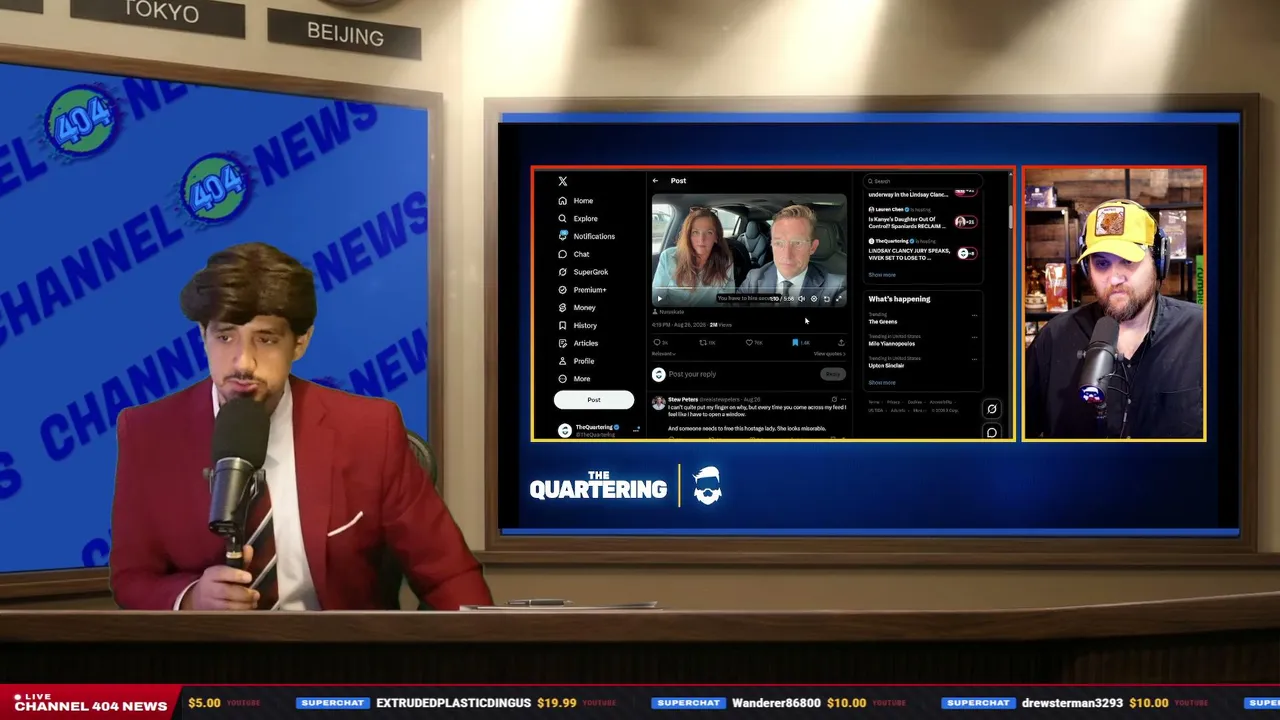The image size is (1280, 720).
Task: Like the post with heart icon
Action: [x=750, y=343]
